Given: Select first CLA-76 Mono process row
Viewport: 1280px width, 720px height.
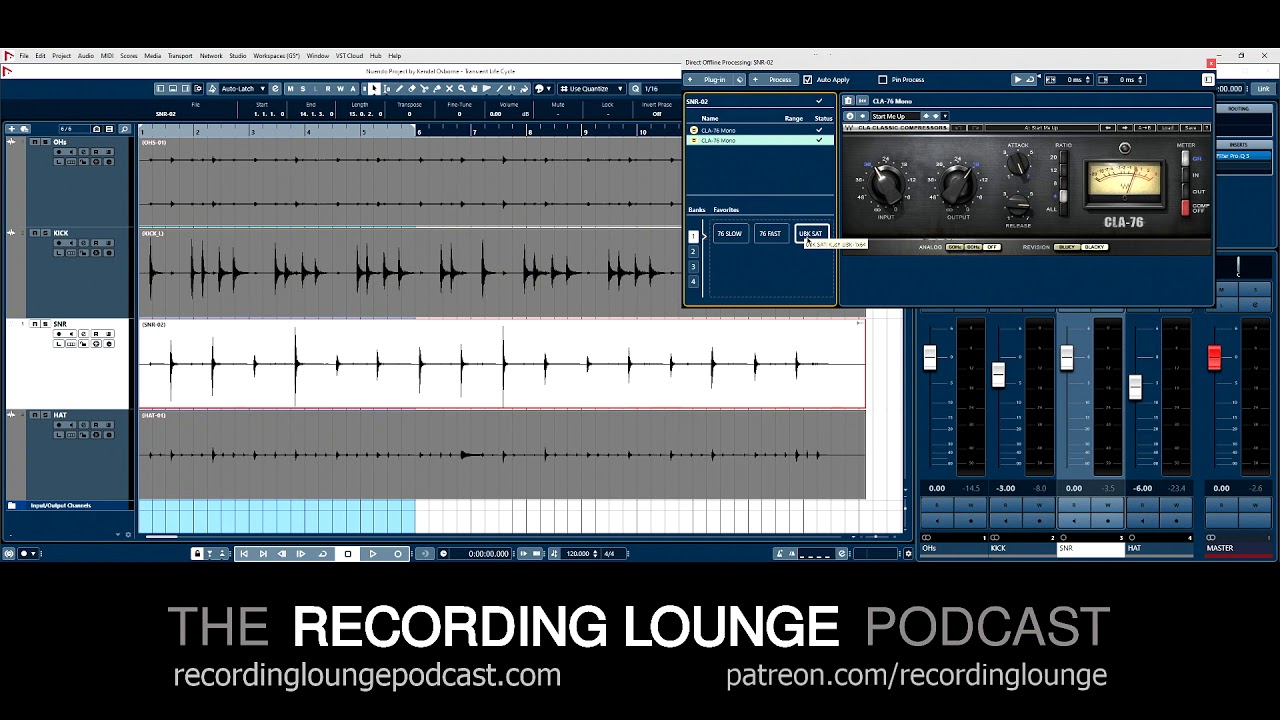Looking at the screenshot, I should click(760, 130).
